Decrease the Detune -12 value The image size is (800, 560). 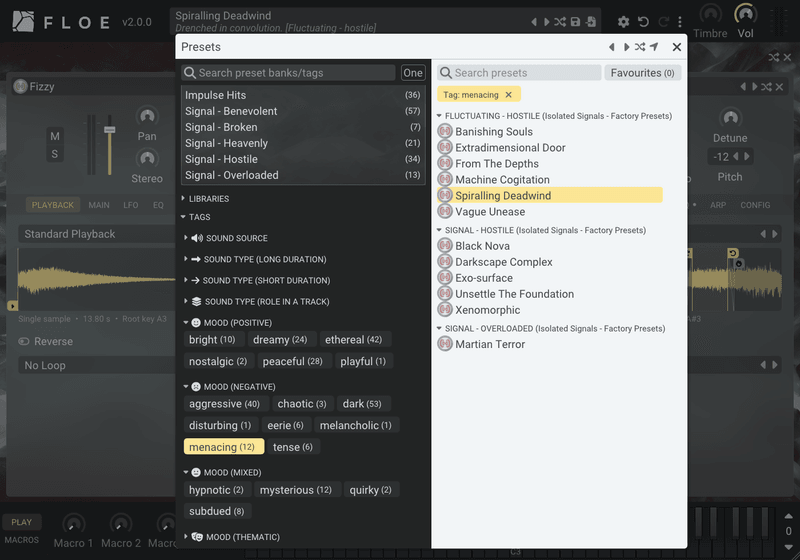(735, 157)
